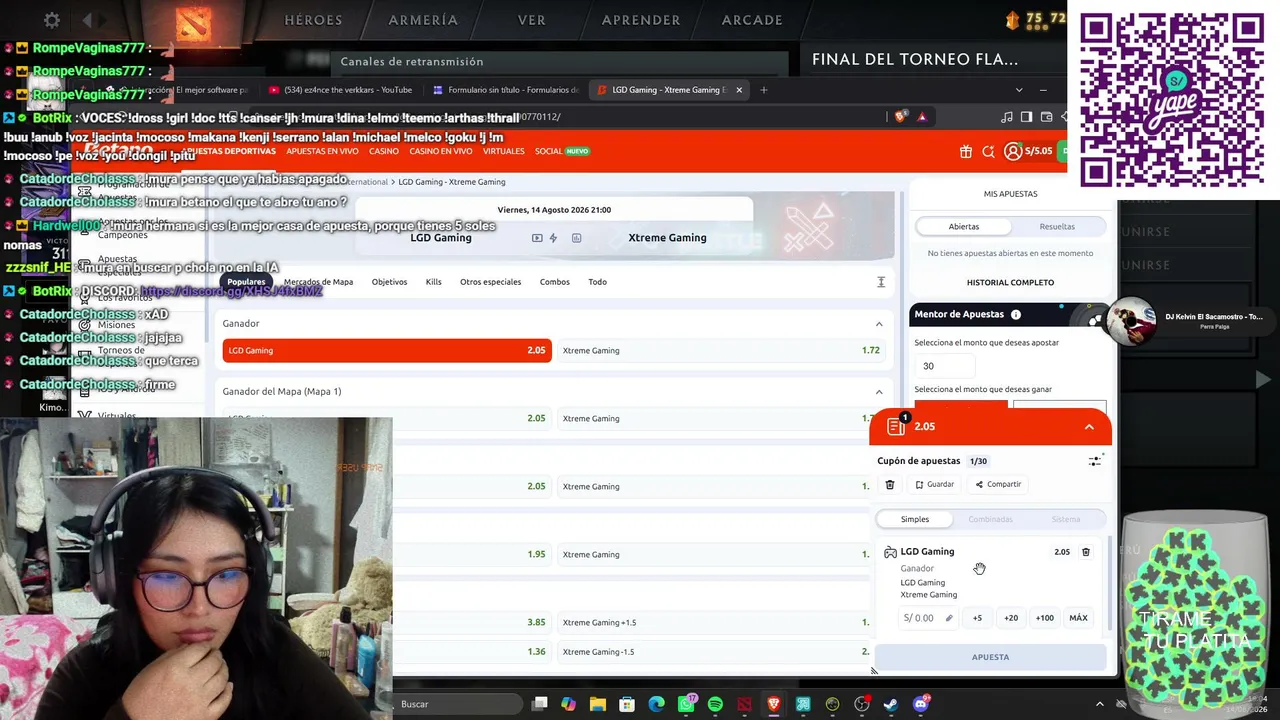Open HÉROES in Dota 2 menu
The height and width of the screenshot is (720, 1280).
tap(313, 20)
